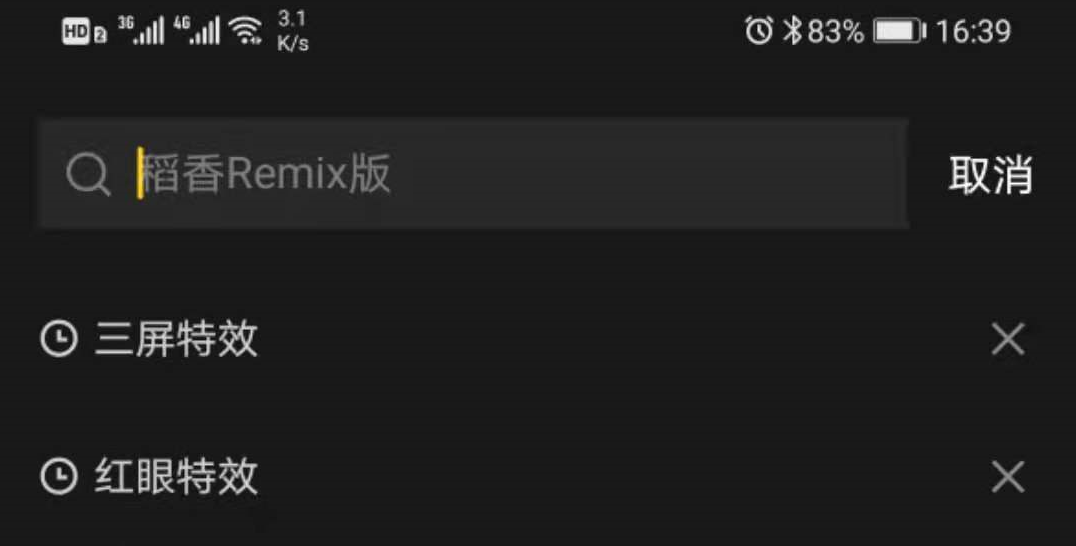Tap the Bluetooth status icon
The height and width of the screenshot is (546, 1076).
793,31
